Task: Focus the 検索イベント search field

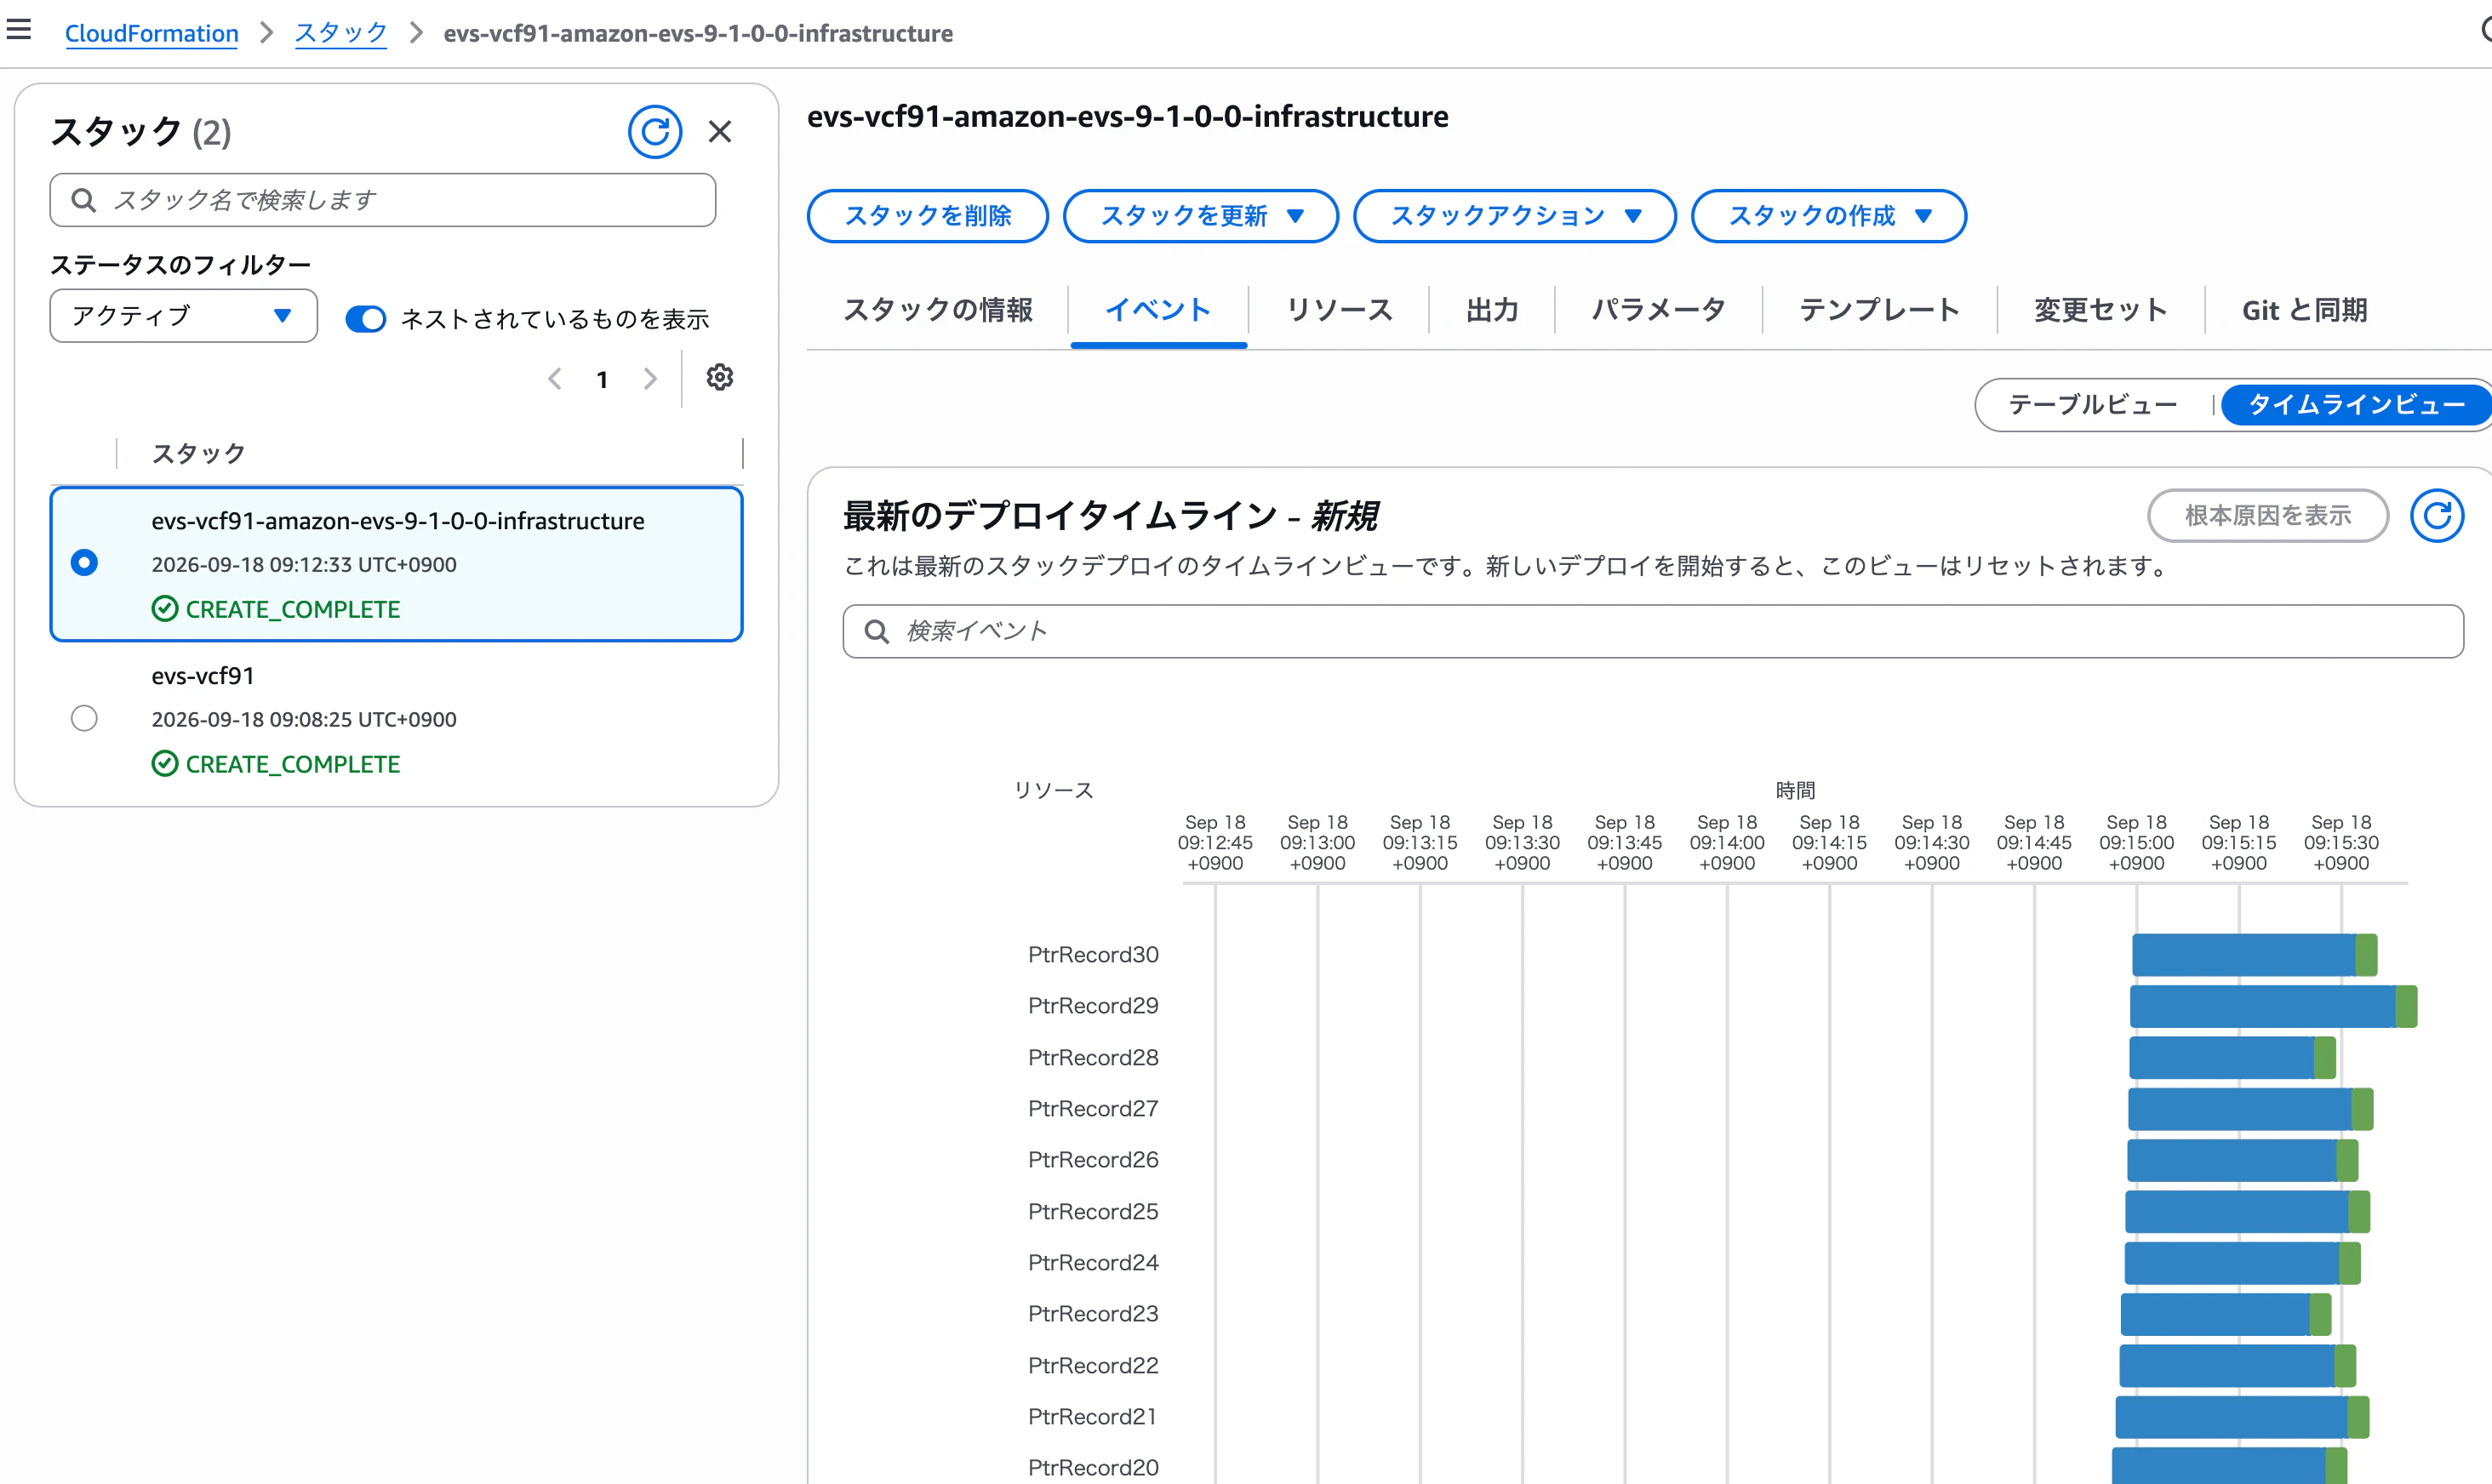Action: (x=1653, y=632)
